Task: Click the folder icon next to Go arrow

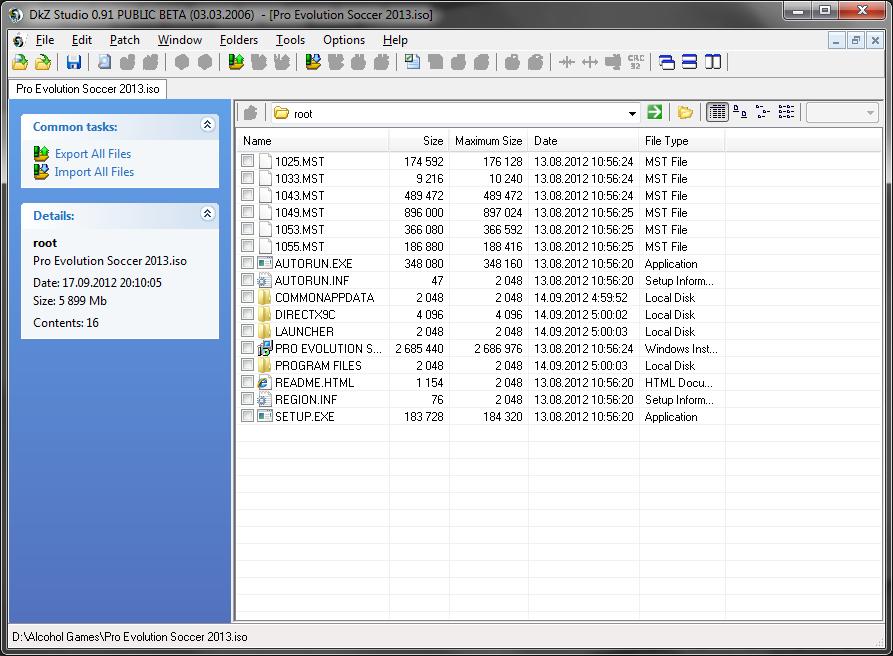Action: tap(685, 112)
